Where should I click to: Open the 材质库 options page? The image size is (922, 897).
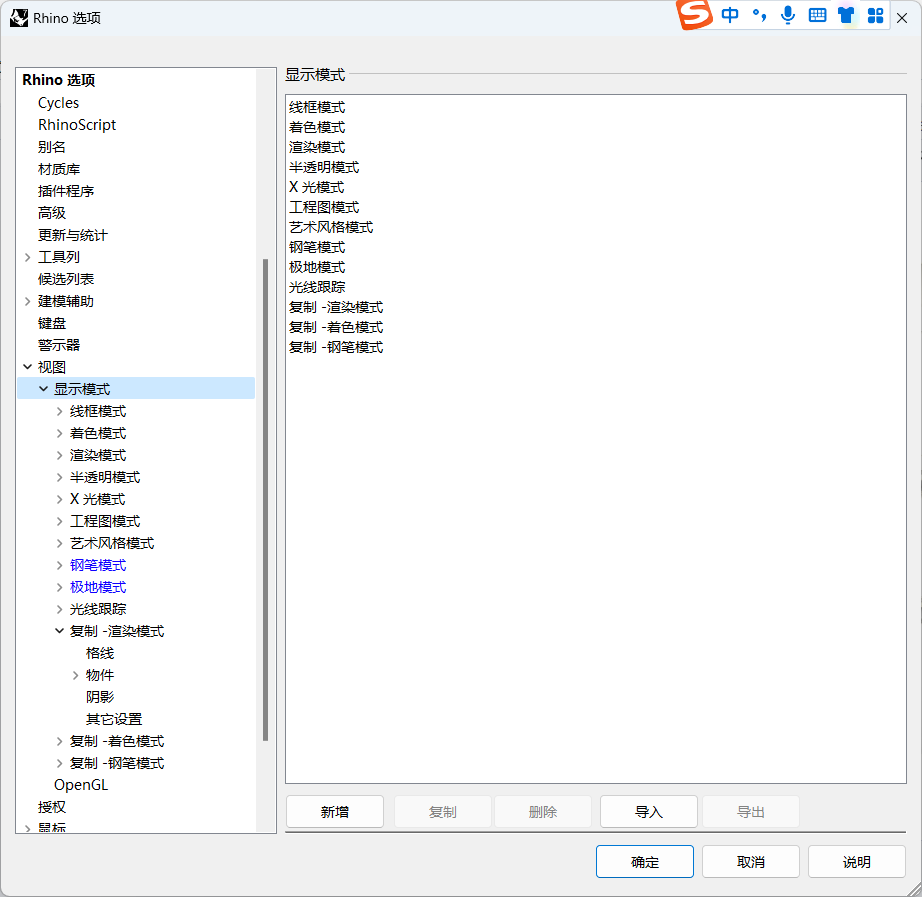coord(59,169)
